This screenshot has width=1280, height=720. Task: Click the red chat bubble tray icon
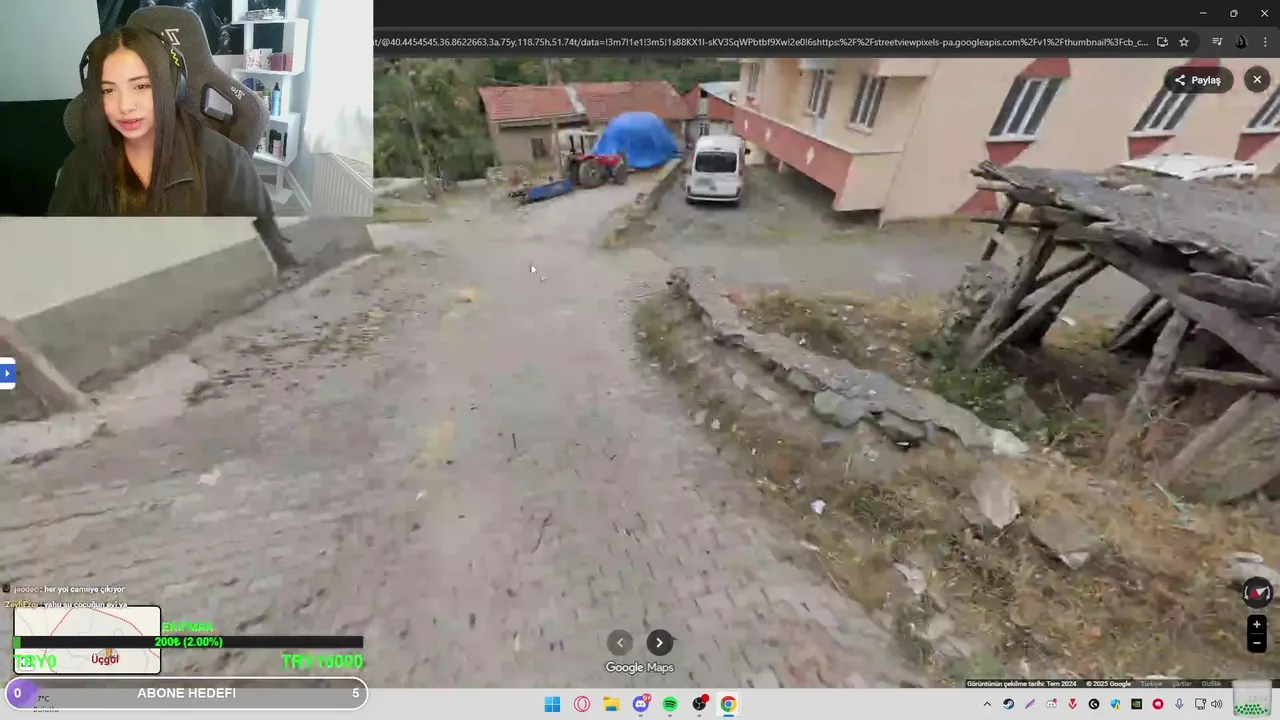pyautogui.click(x=1158, y=704)
